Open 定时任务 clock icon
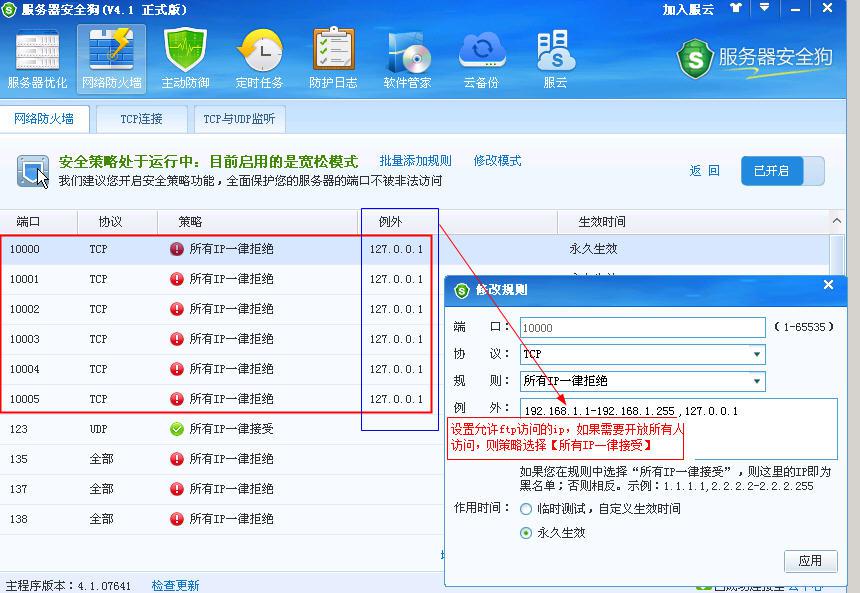This screenshot has width=860, height=593. click(x=259, y=59)
